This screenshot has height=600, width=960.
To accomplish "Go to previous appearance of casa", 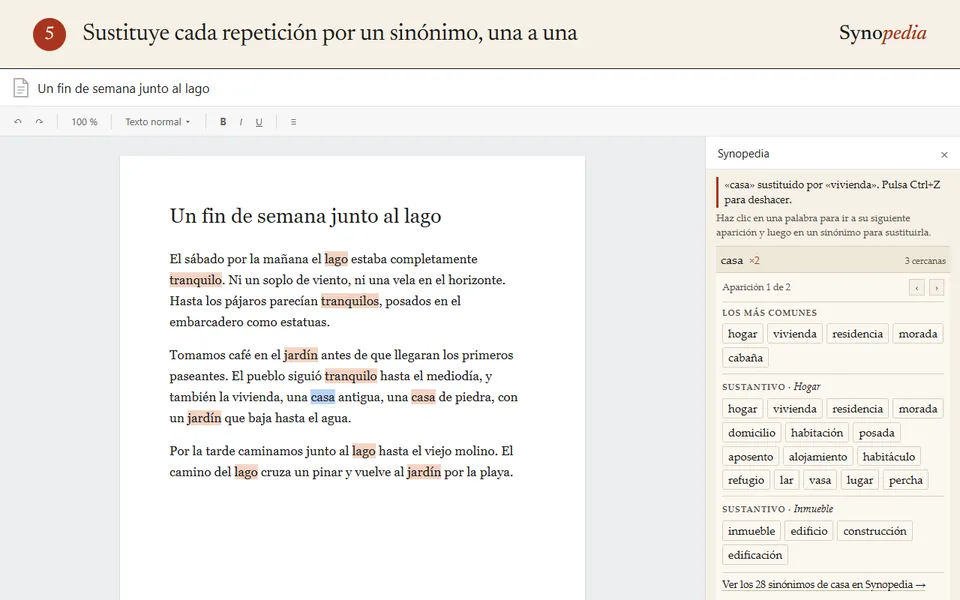I will pos(917,288).
